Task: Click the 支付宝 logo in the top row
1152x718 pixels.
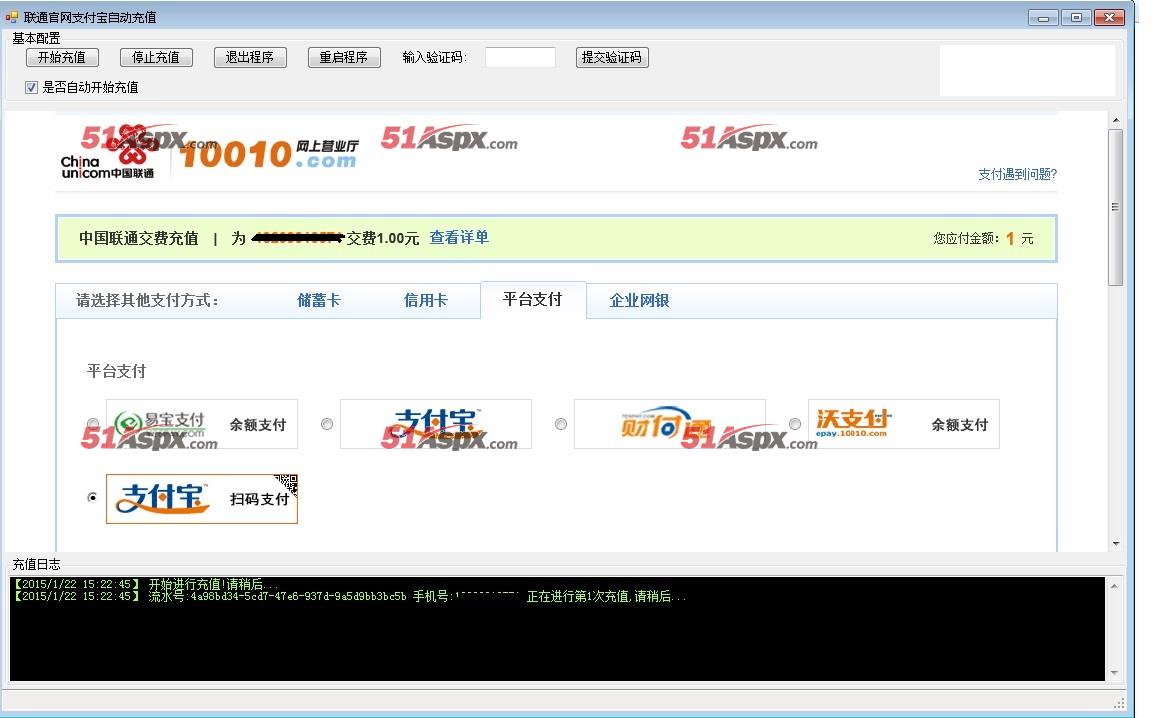Action: (x=436, y=424)
